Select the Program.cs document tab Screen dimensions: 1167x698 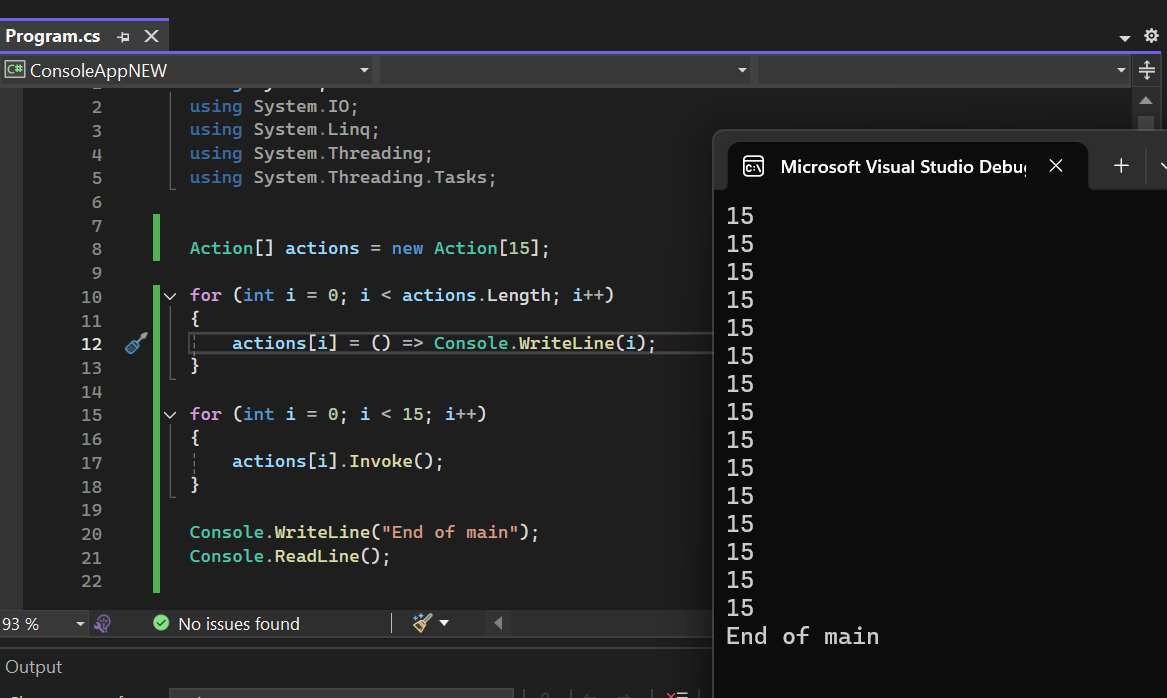pyautogui.click(x=53, y=36)
